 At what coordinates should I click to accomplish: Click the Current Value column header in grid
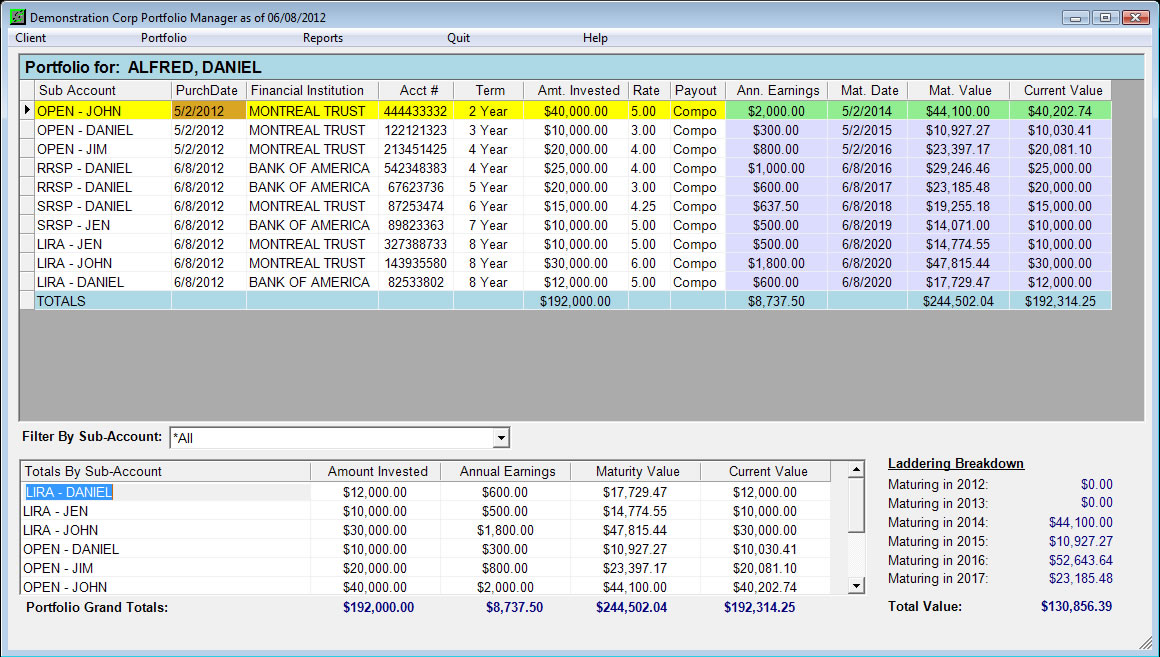pos(1060,90)
